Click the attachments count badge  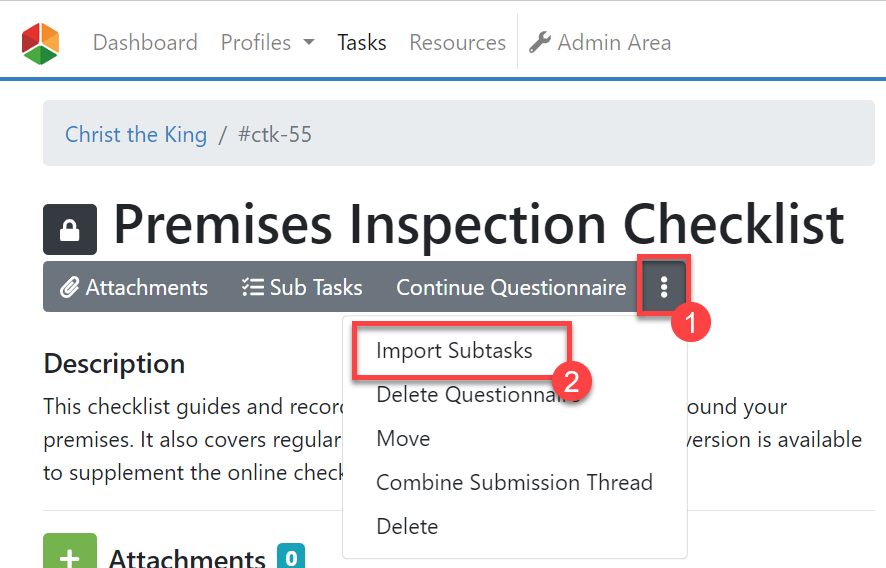coord(291,556)
